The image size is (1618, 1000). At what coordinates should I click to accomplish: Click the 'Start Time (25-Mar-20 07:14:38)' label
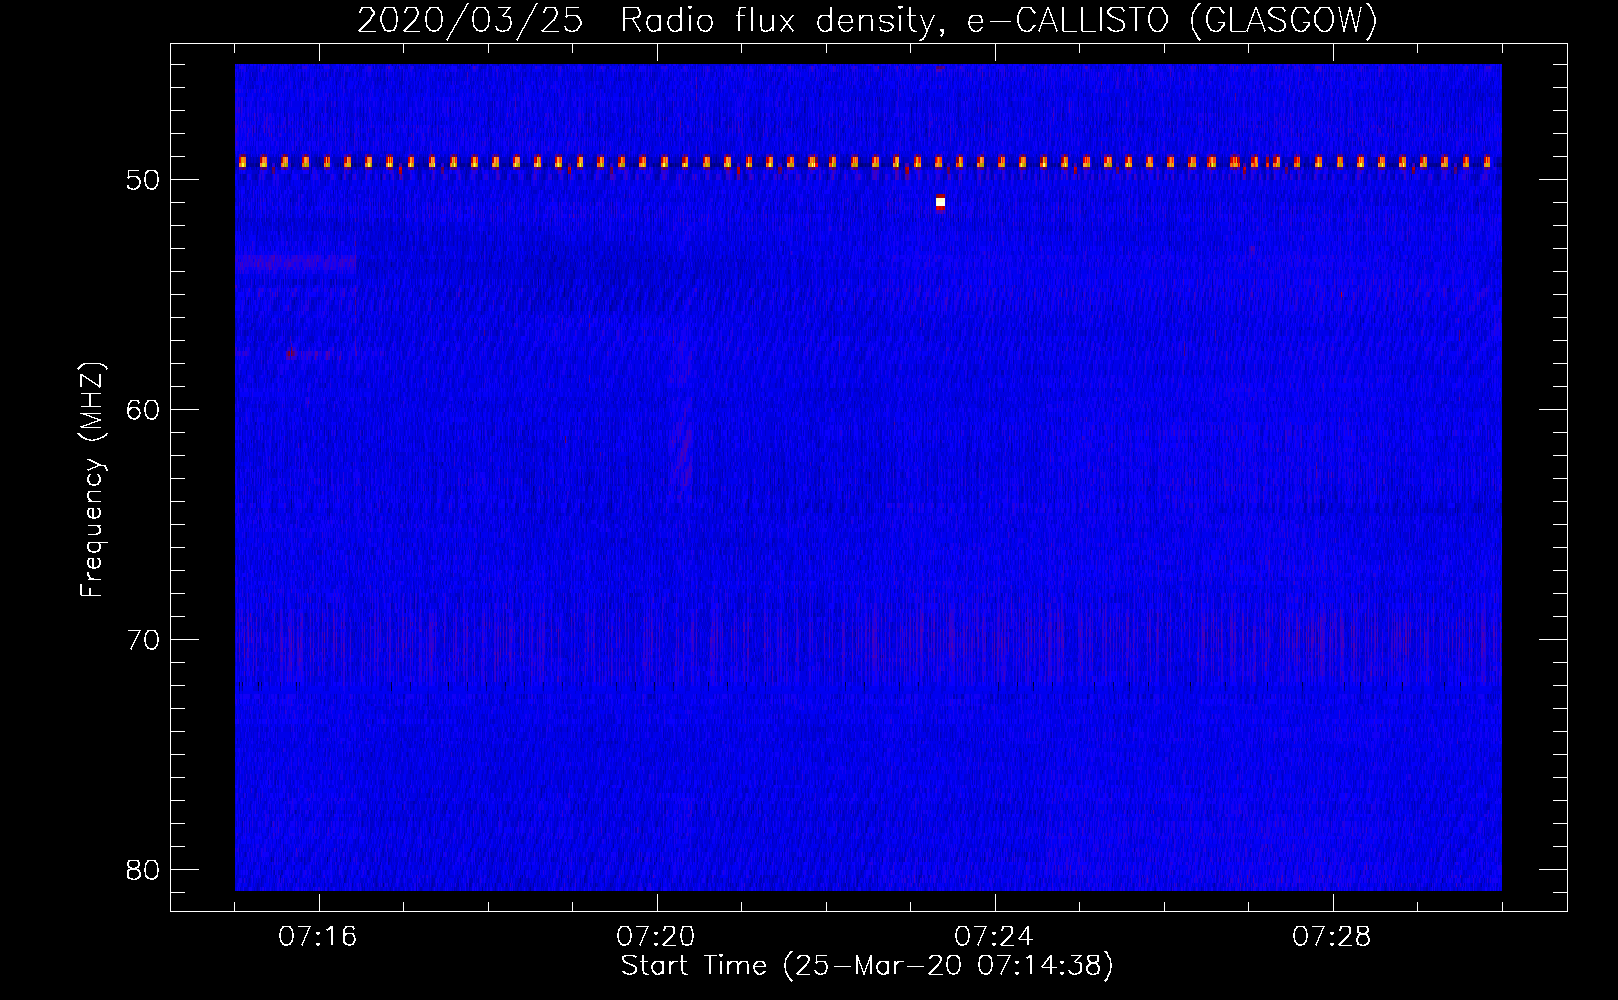tap(867, 966)
